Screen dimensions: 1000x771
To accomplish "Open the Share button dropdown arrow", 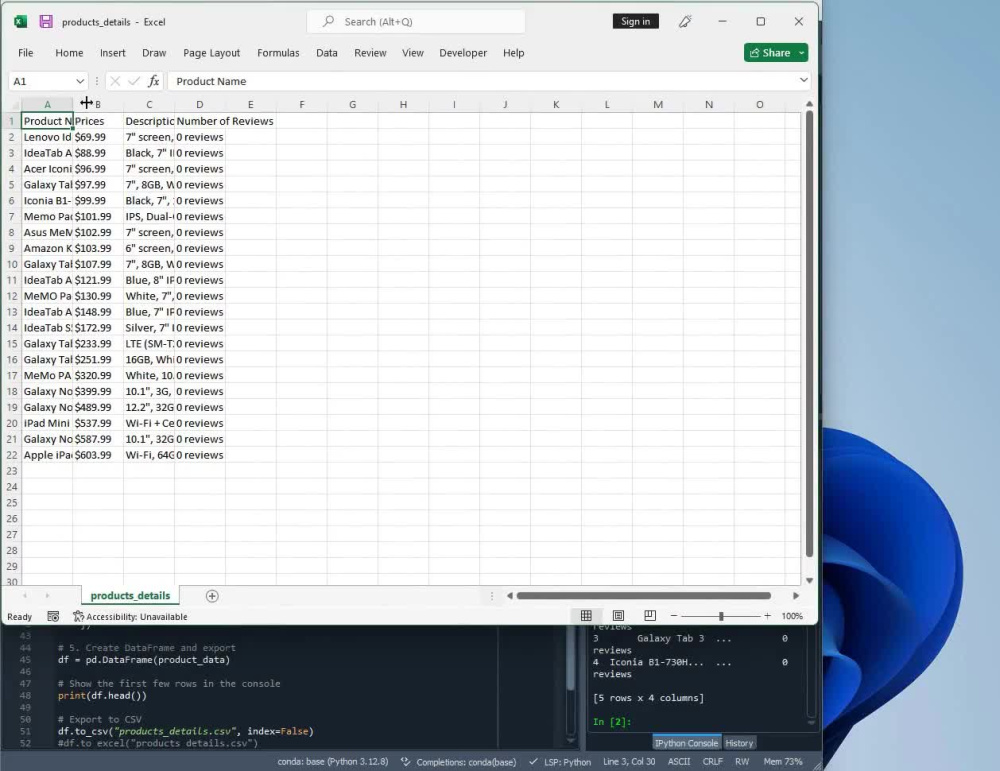I will point(802,53).
